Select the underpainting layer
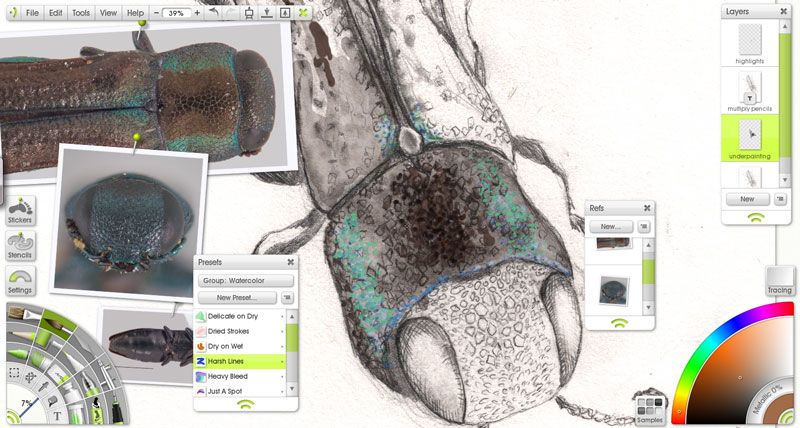Screen dimensions: 800x428 (750, 138)
